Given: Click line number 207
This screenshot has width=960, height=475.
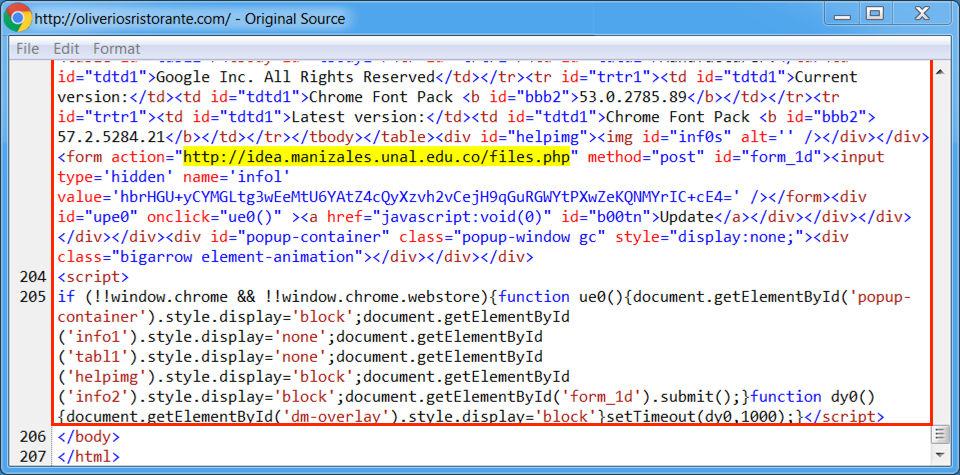Looking at the screenshot, I should coord(32,457).
